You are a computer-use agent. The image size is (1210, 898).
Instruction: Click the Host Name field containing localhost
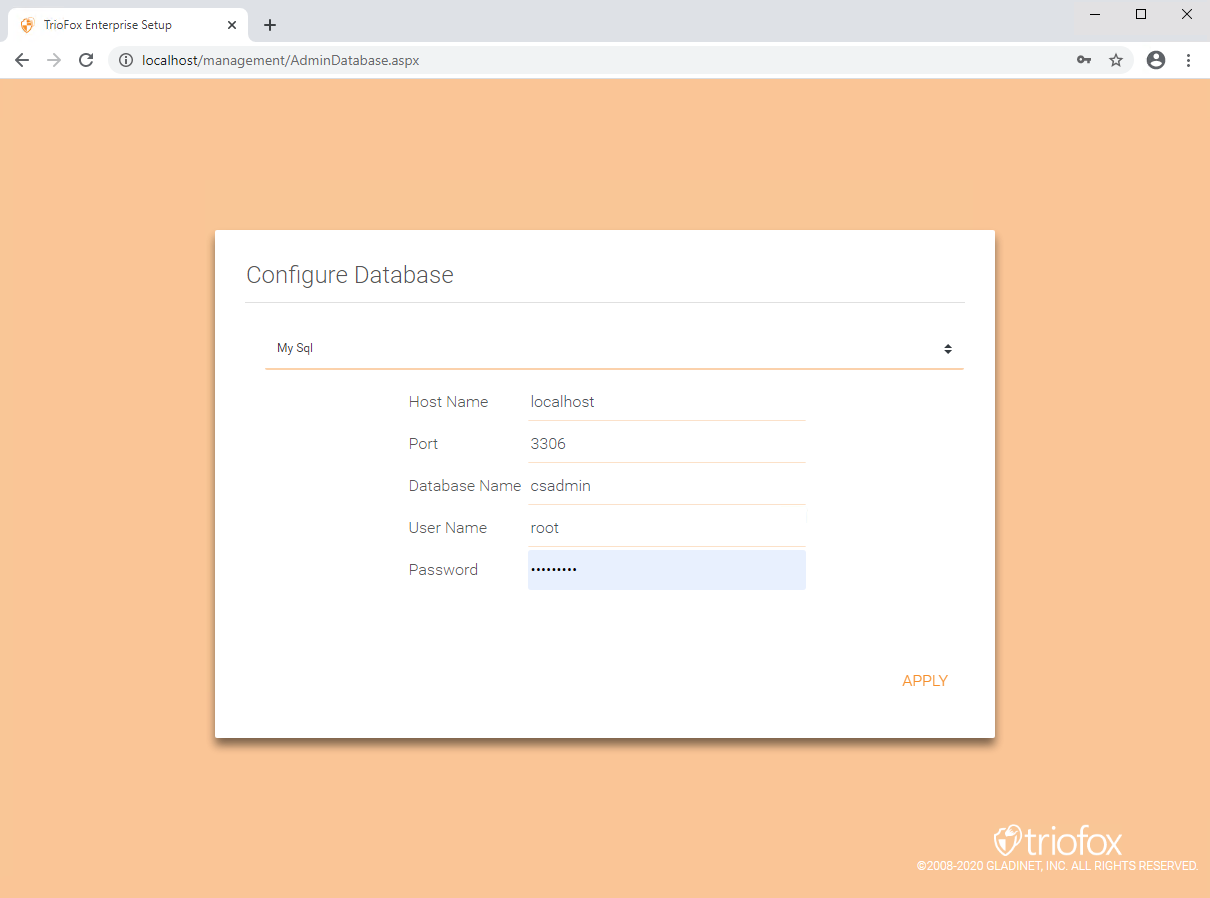point(666,402)
